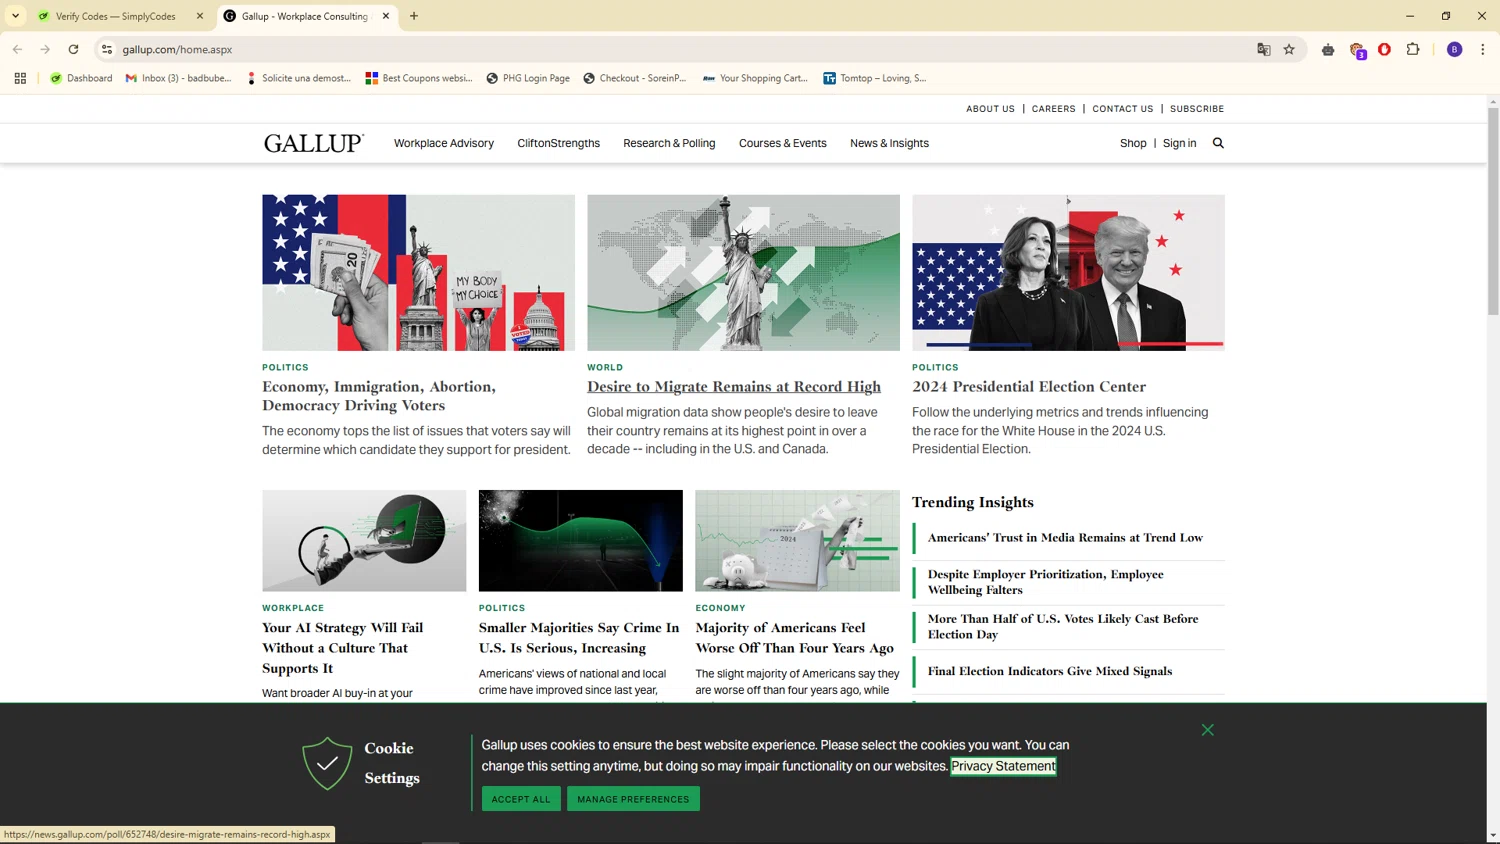Click the piggy bank economy thumbnail
1500x844 pixels.
(797, 541)
